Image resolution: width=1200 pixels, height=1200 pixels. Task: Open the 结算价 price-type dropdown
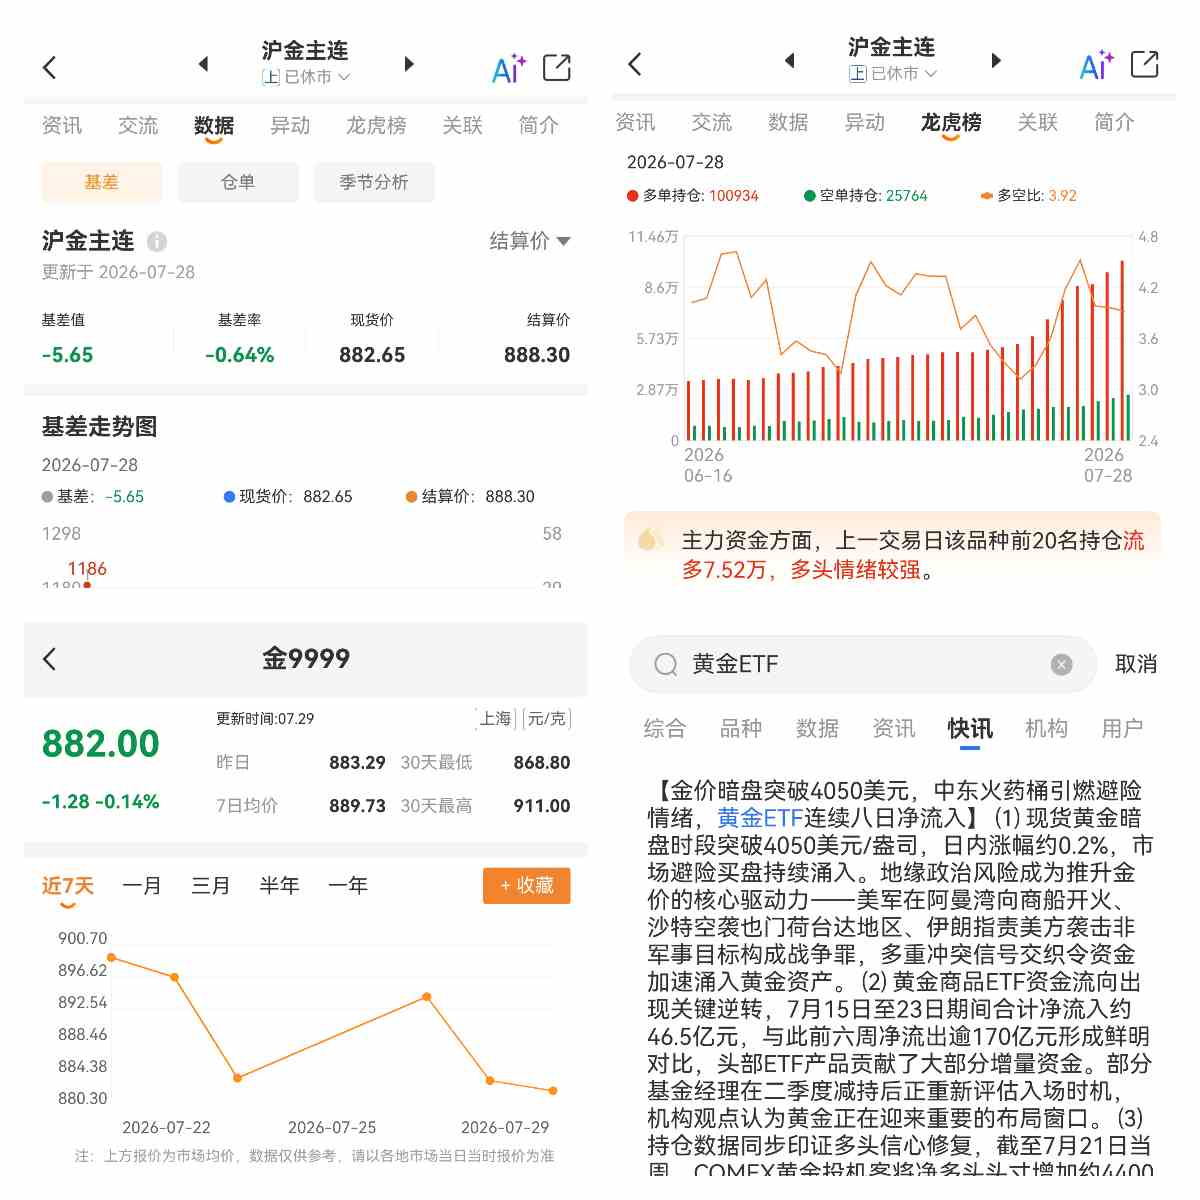pos(530,241)
